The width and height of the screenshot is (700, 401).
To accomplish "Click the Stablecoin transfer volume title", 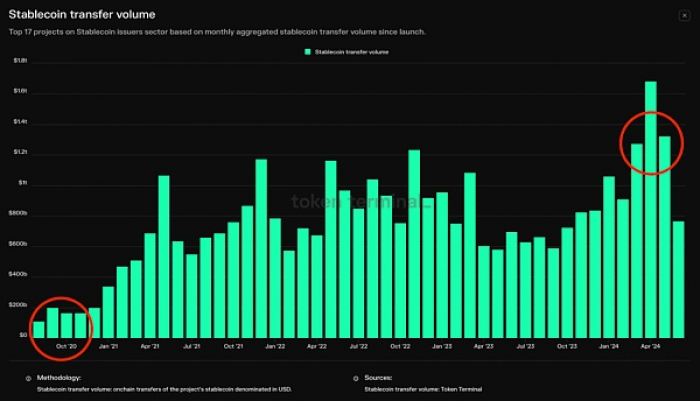I will coord(82,14).
